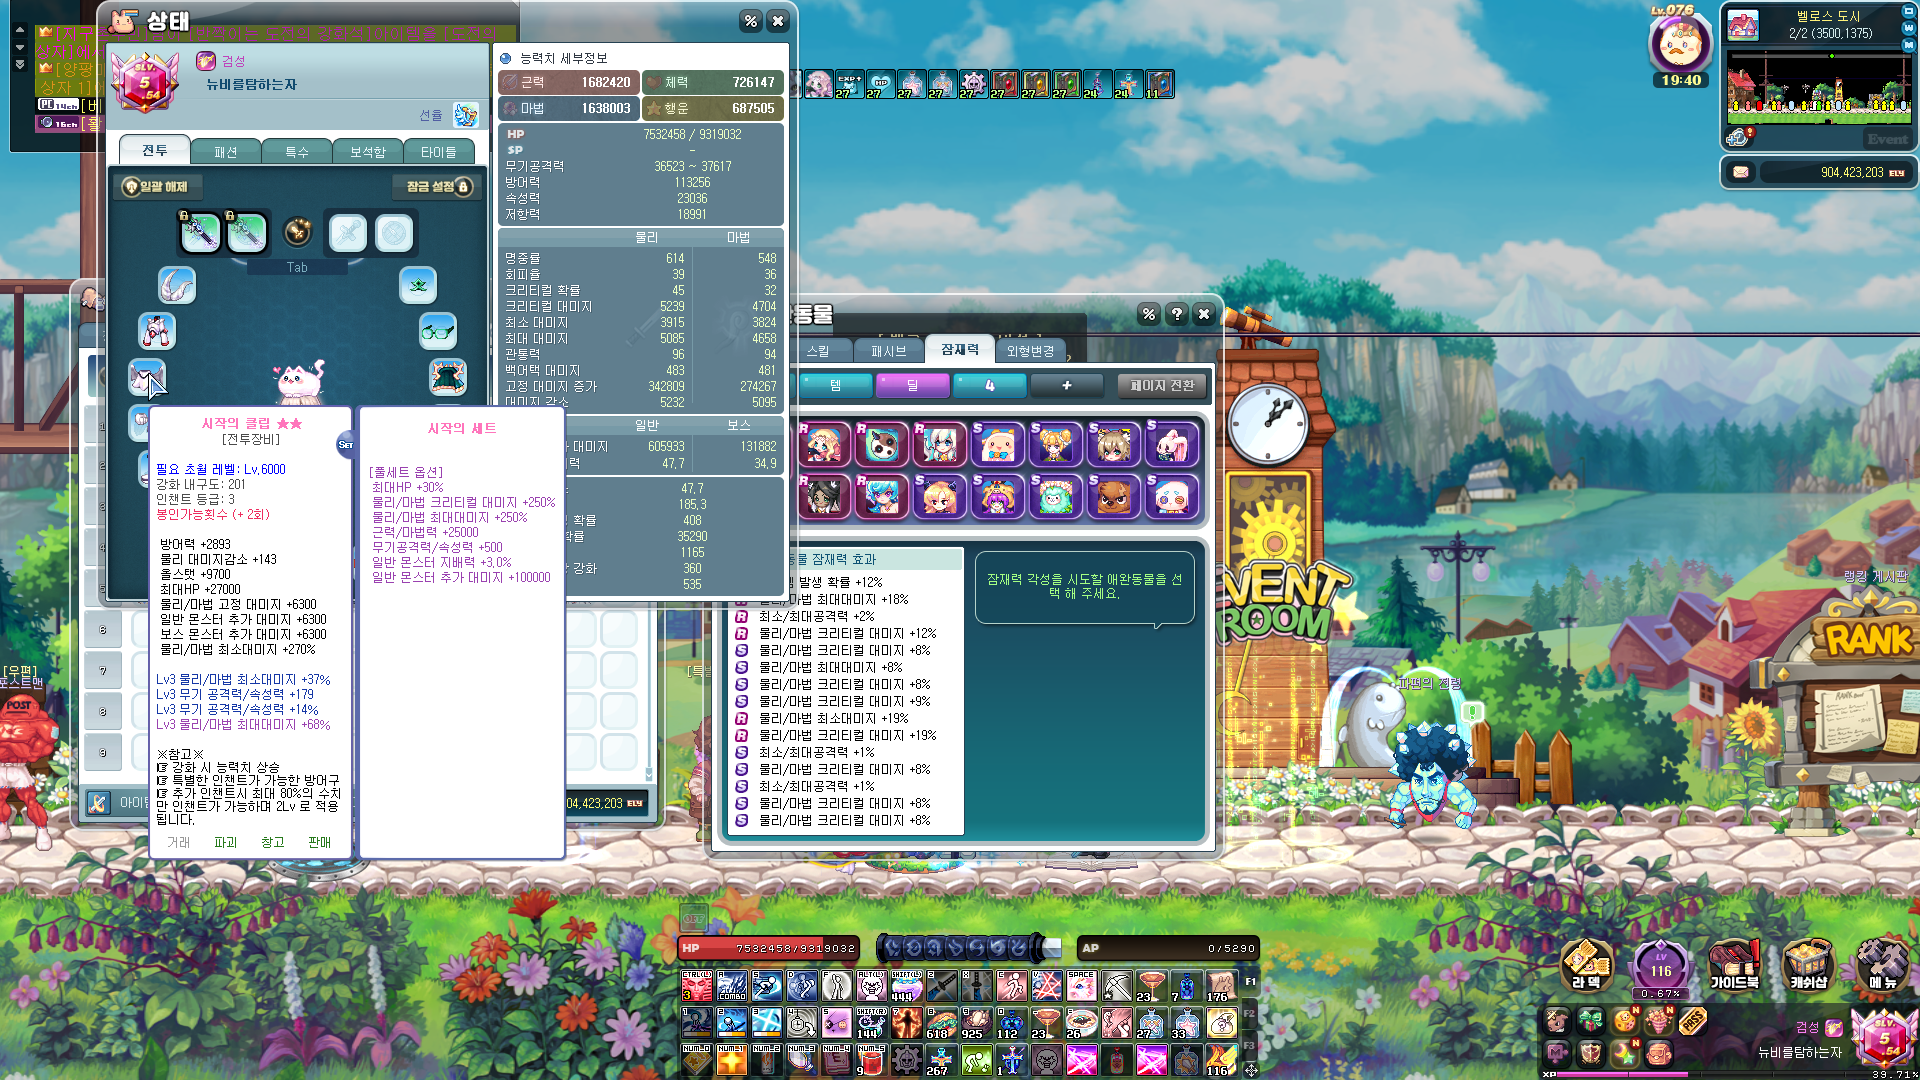Use the SPACE pink skill slot
Screen dimensions: 1920x1080
1081,986
